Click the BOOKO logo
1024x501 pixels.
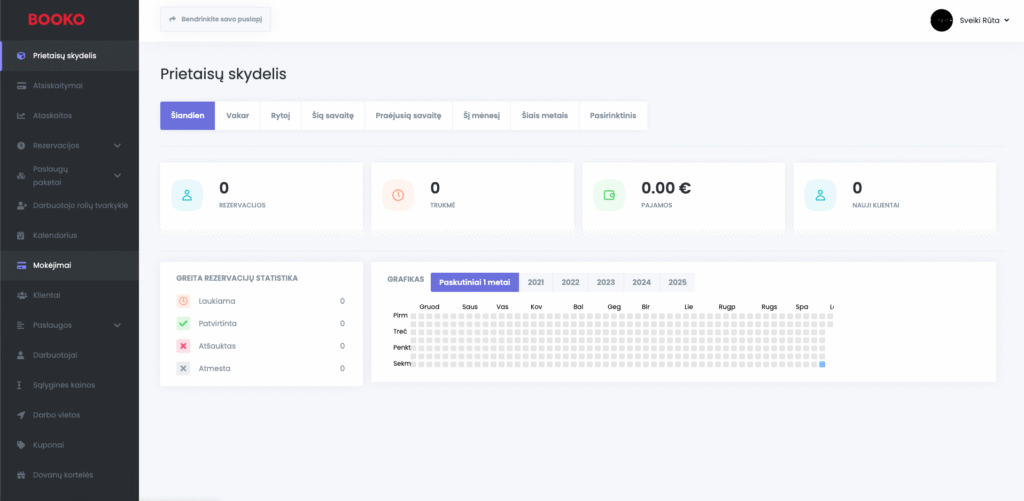(56, 19)
